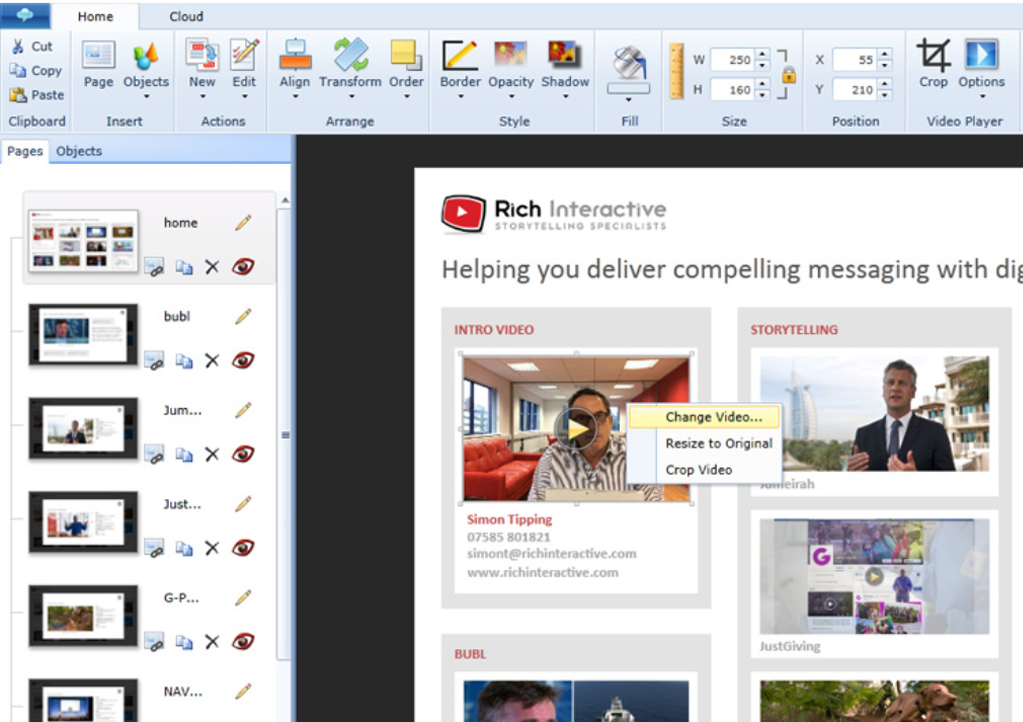Click the Copy icon in Clipboard group

pos(18,70)
